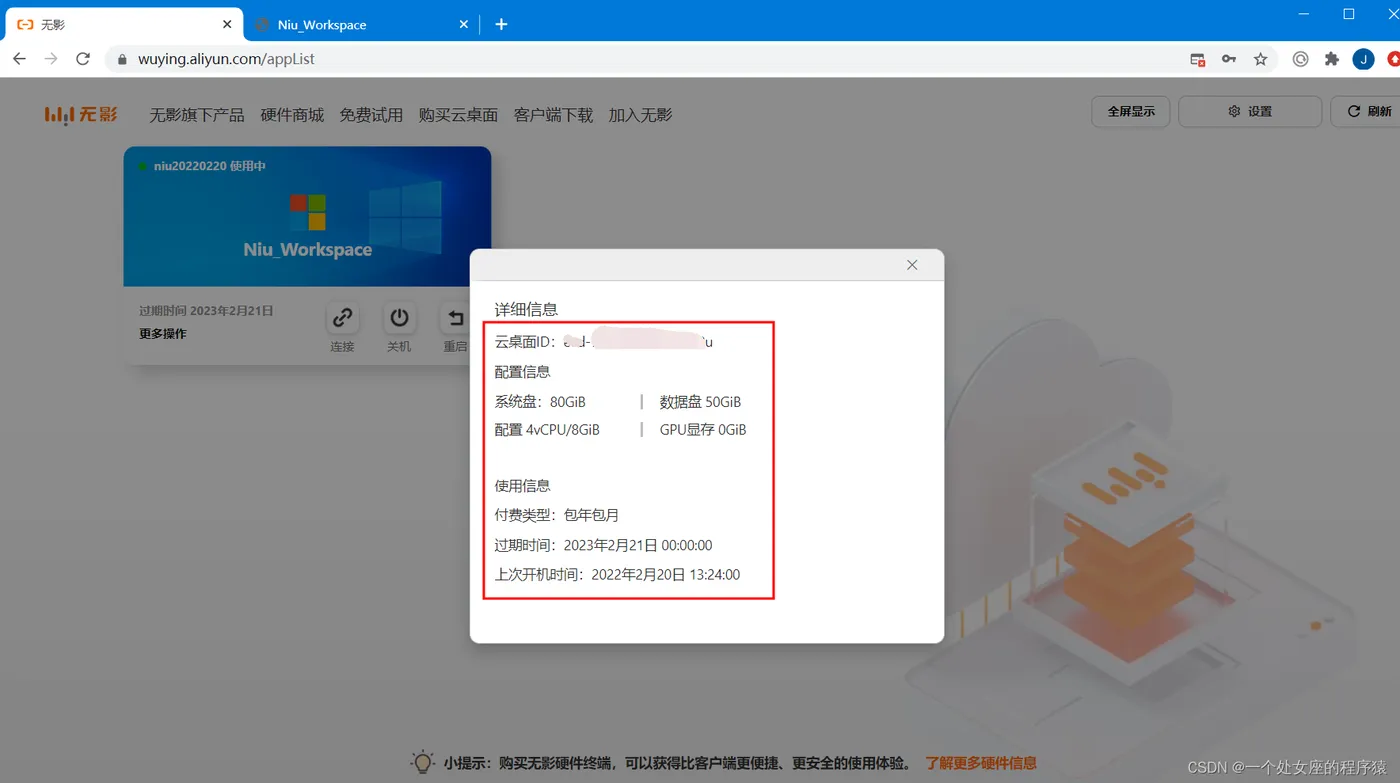
Task: Click the 关机 power icon
Action: (399, 318)
